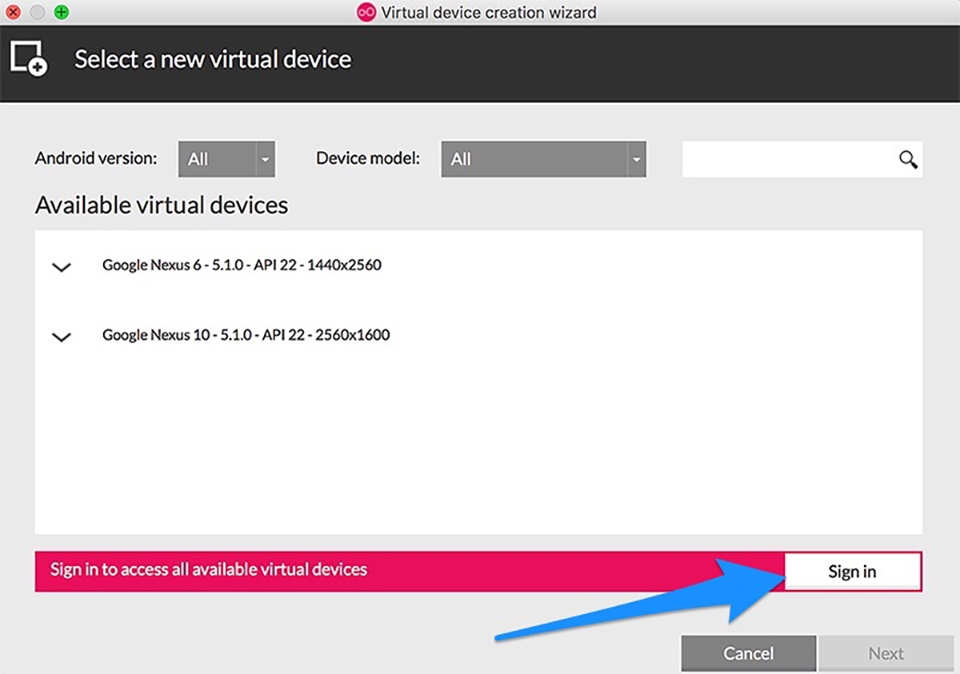Screen dimensions: 960x674
Task: Open the Android version dropdown
Action: (226, 159)
